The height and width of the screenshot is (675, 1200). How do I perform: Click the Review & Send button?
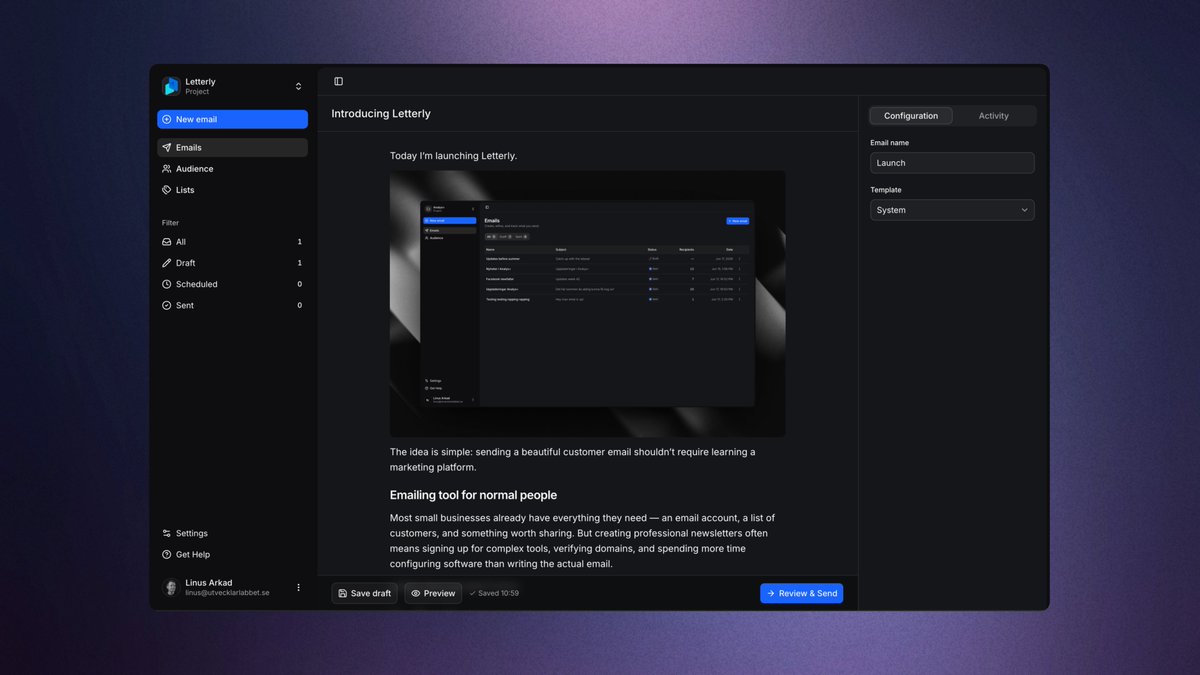click(801, 593)
